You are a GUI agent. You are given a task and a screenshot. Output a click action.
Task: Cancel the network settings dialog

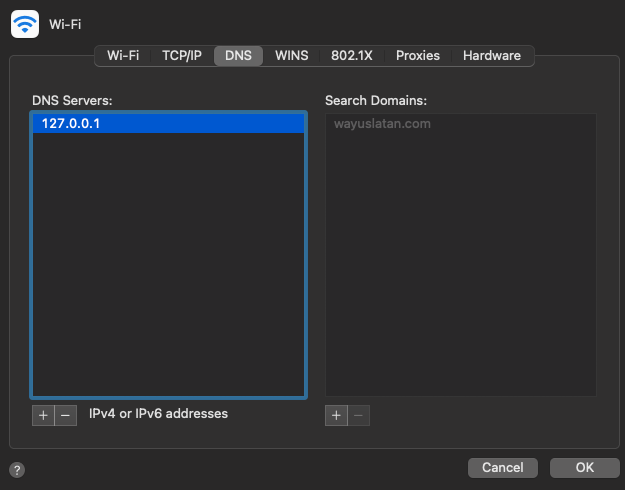pos(503,467)
